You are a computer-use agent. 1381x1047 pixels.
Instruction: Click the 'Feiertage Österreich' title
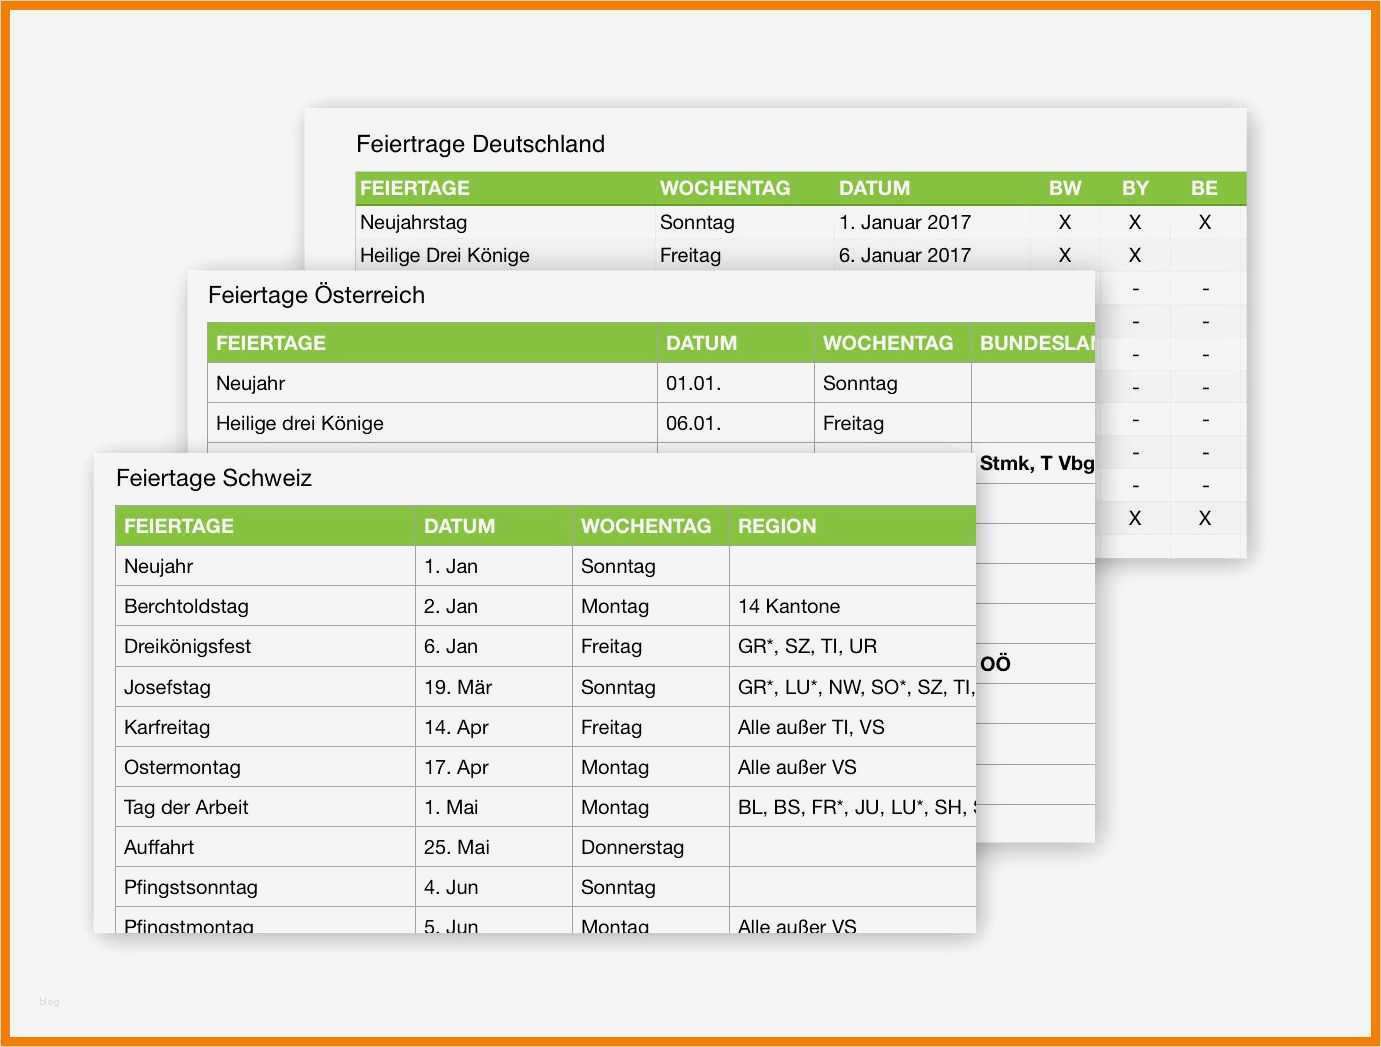tap(316, 295)
